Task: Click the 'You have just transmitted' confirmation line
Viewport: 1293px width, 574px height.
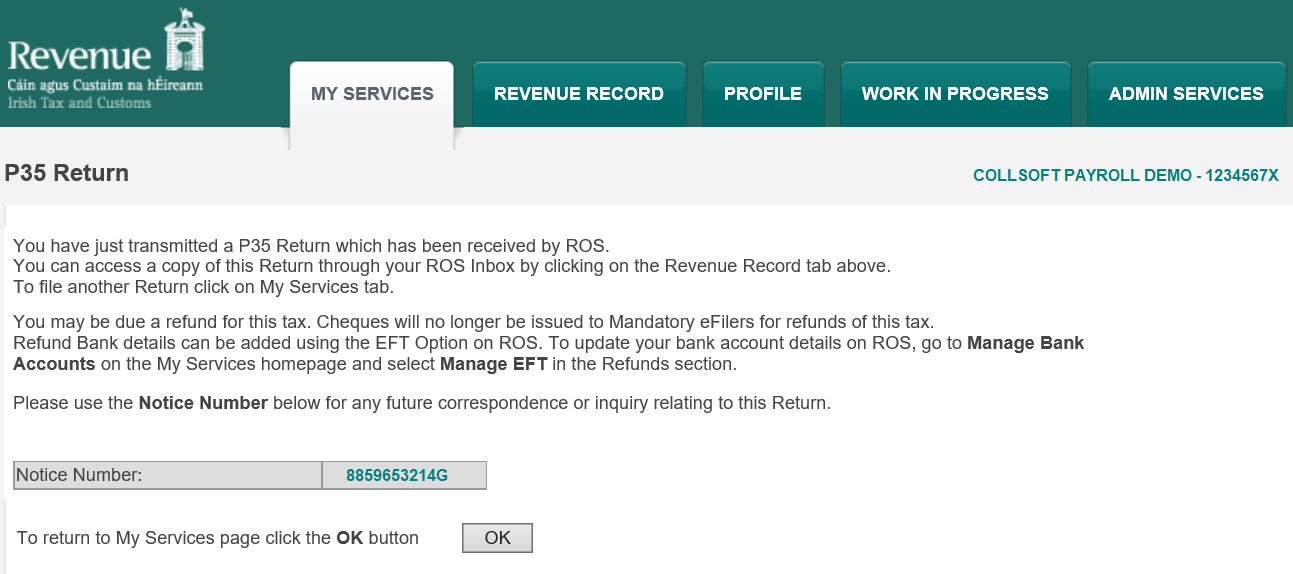Action: (310, 245)
